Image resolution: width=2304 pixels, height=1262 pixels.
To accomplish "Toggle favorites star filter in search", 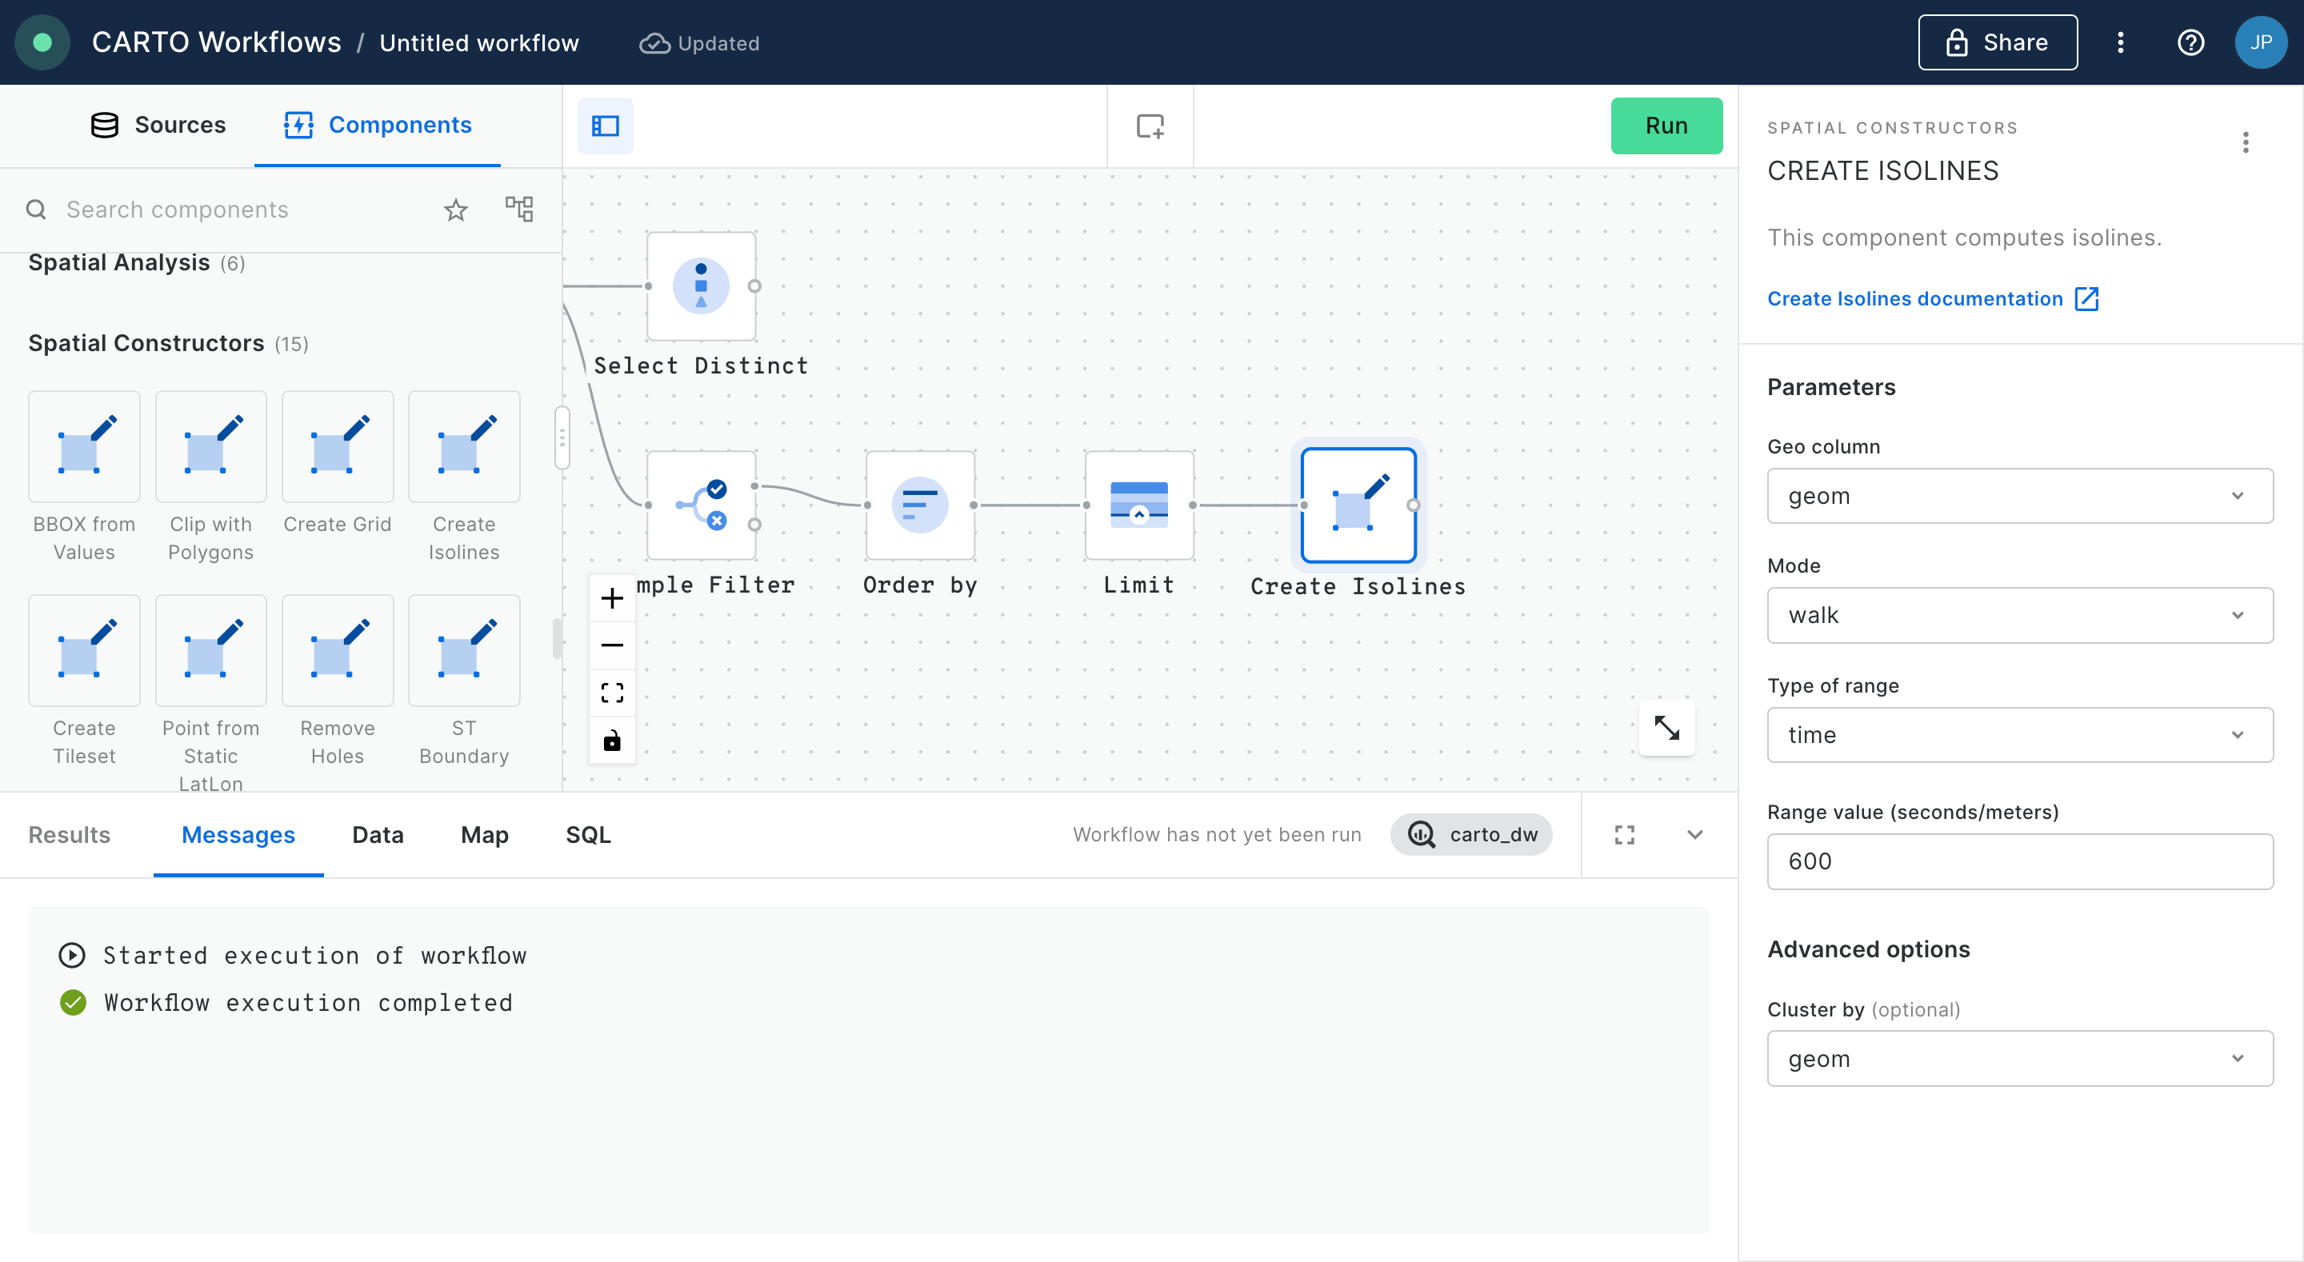I will point(456,210).
